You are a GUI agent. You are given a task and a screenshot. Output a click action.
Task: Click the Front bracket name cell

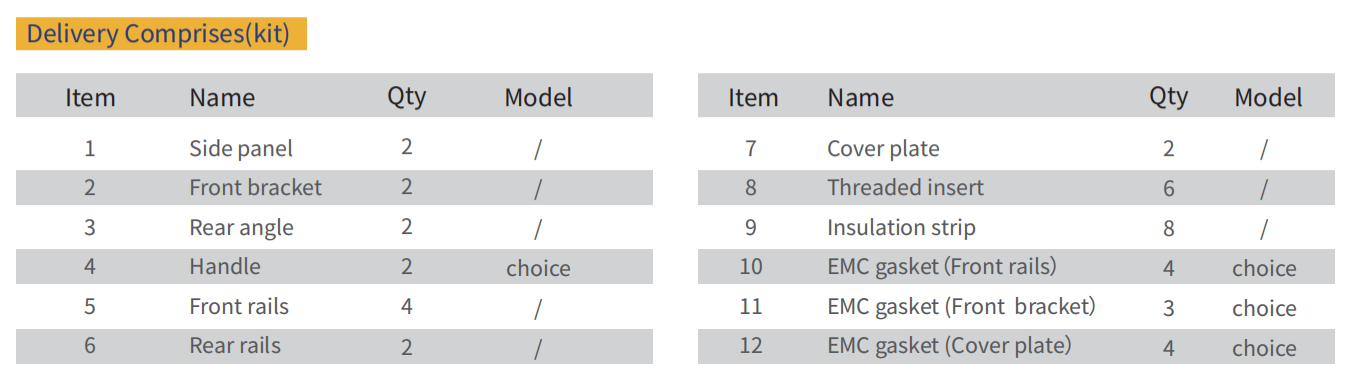click(256, 188)
